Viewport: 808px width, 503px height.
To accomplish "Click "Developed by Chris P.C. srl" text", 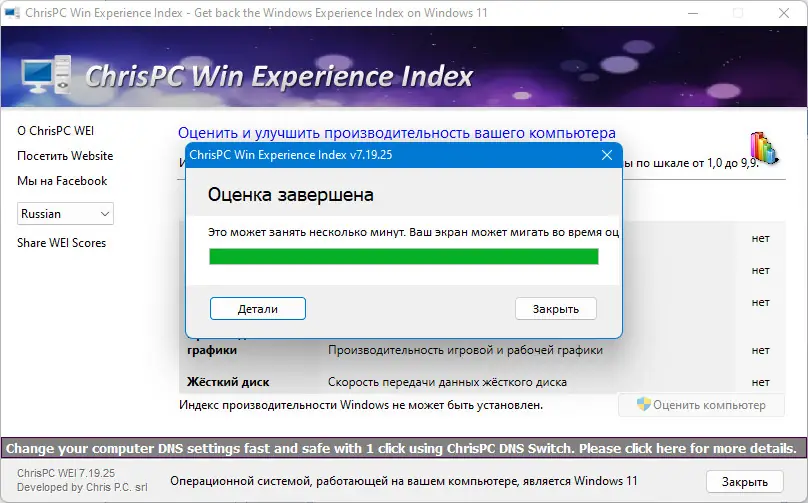I will click(x=82, y=487).
